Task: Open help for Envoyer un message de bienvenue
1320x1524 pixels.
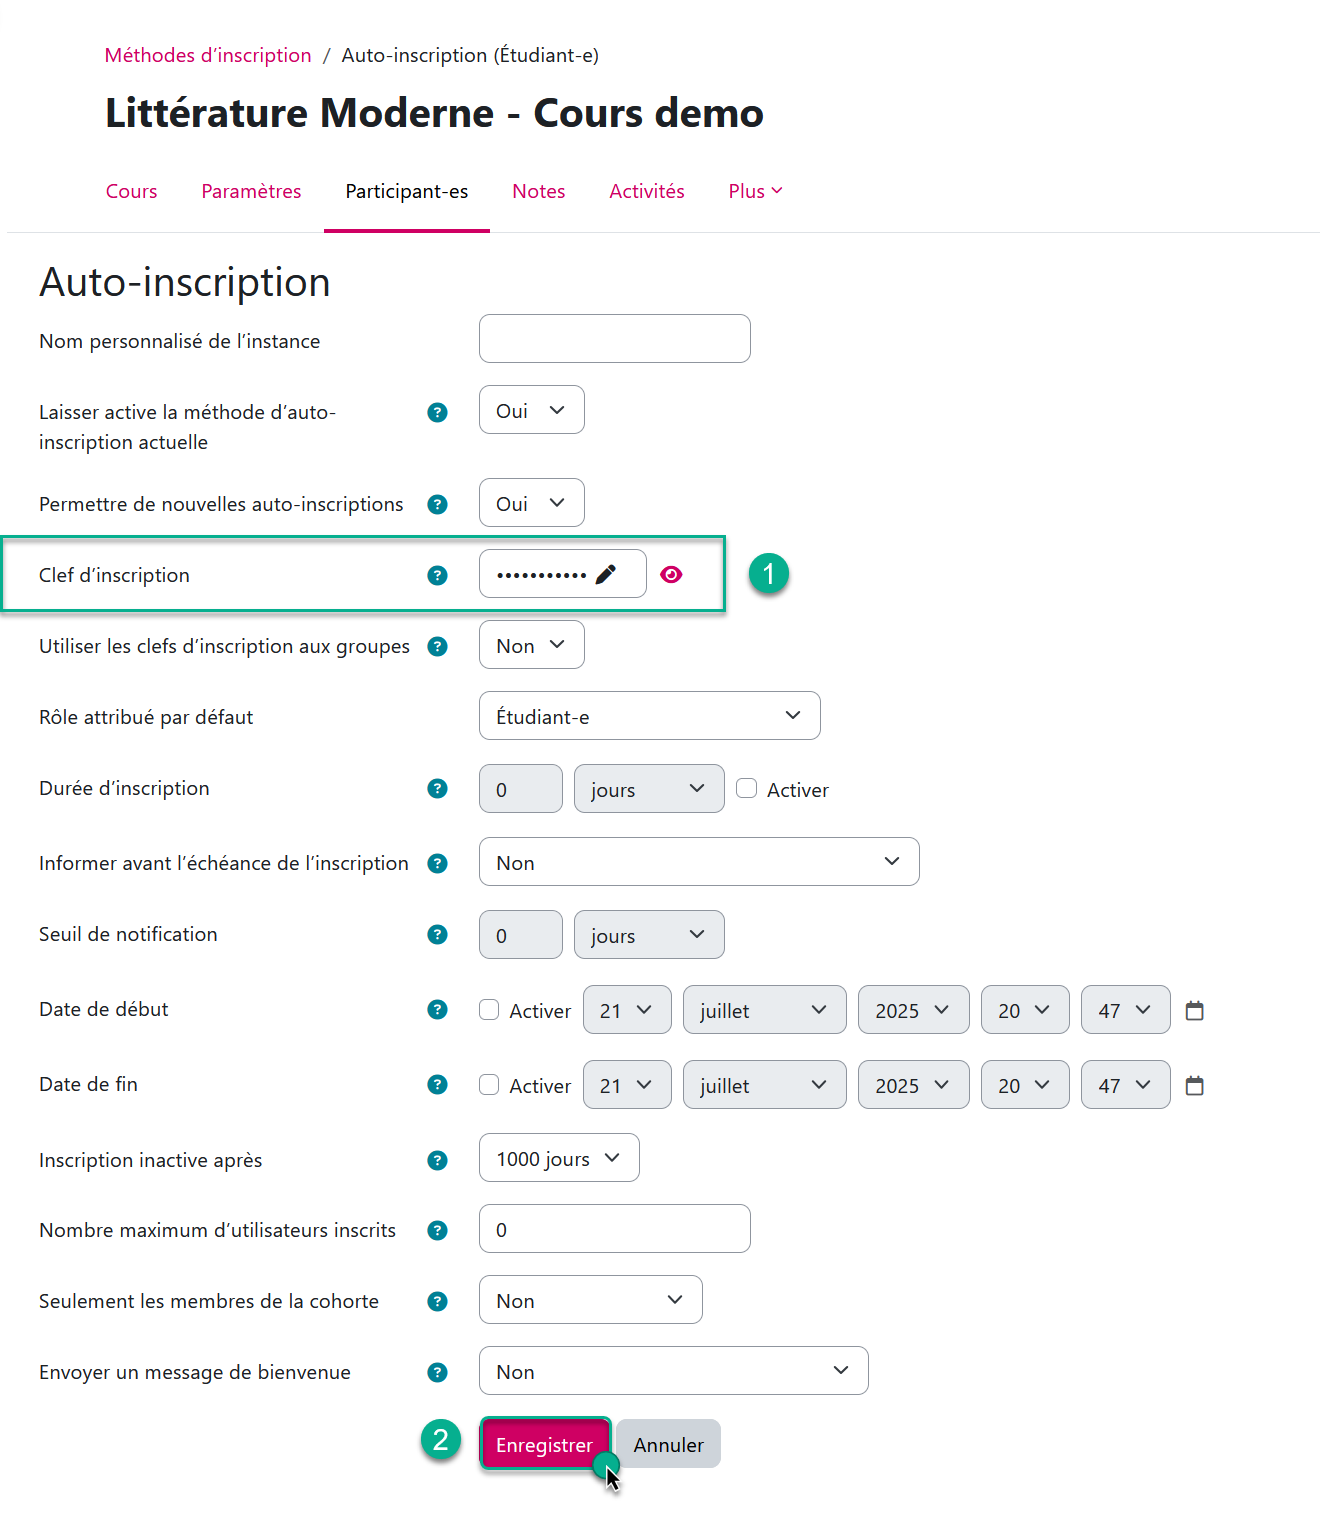Action: (437, 1372)
